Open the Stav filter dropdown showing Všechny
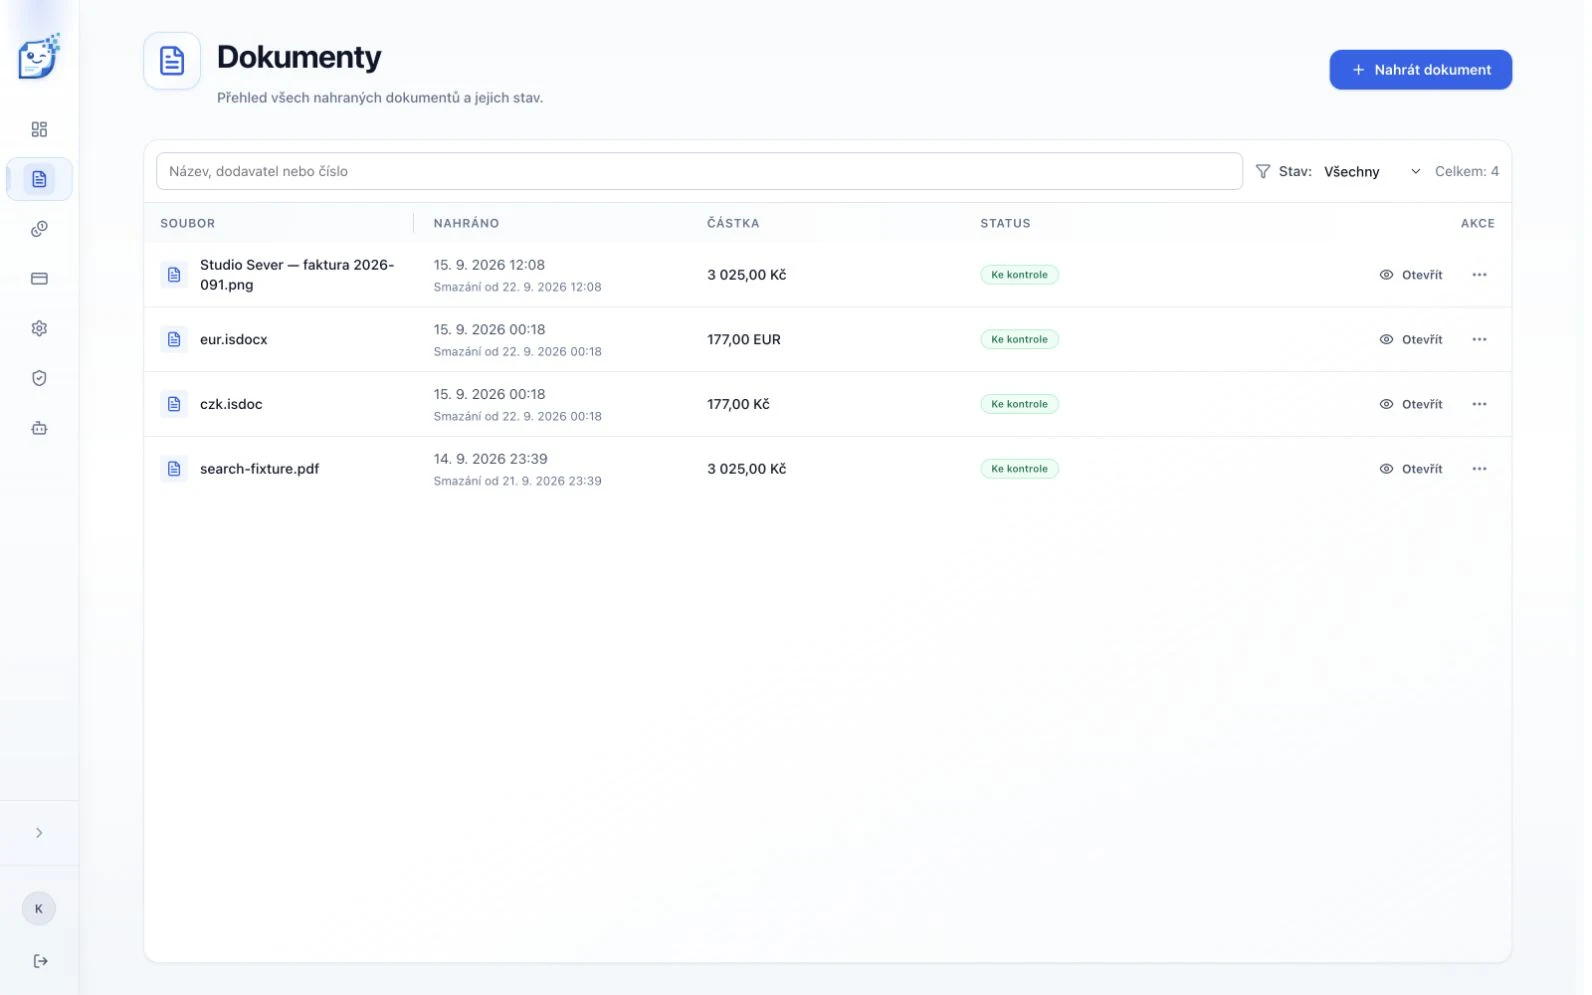 point(1372,172)
